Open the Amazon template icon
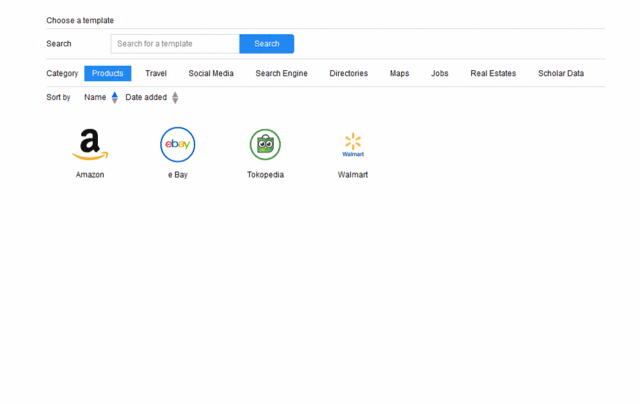 click(x=90, y=144)
